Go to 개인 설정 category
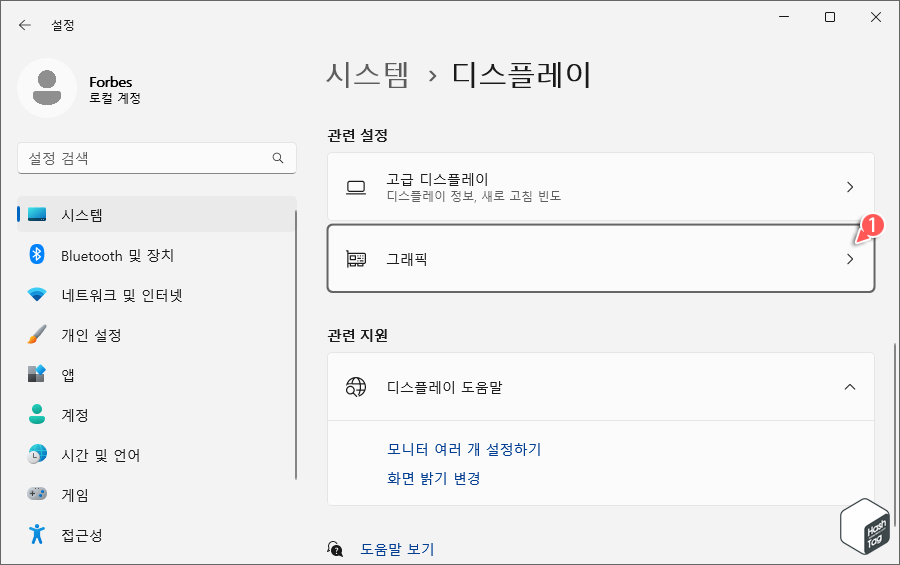Image resolution: width=900 pixels, height=565 pixels. click(x=157, y=334)
